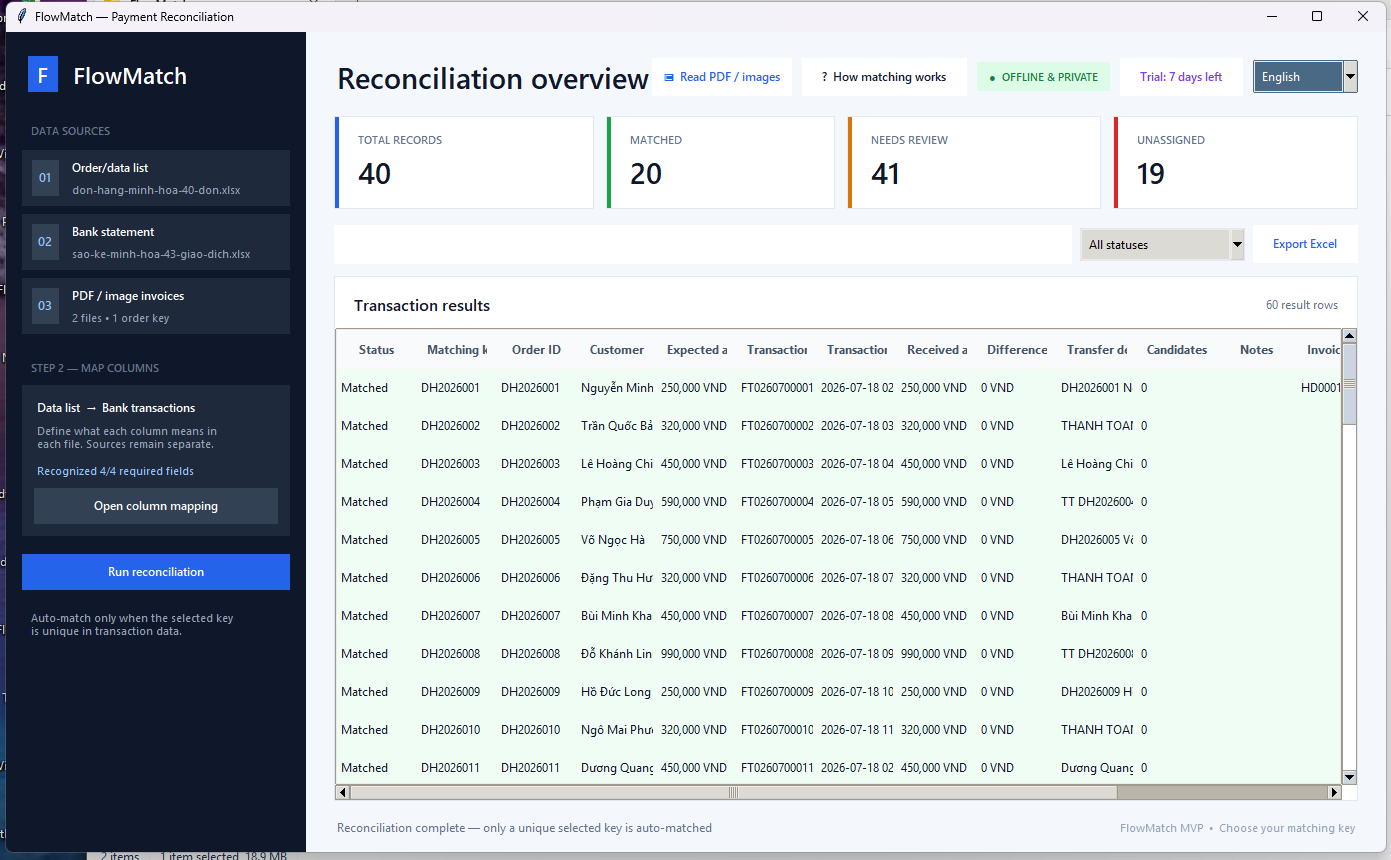Click file name sao-ke-minh-hoa-43-giao-dich.xlsx
The width and height of the screenshot is (1391, 860).
point(161,254)
